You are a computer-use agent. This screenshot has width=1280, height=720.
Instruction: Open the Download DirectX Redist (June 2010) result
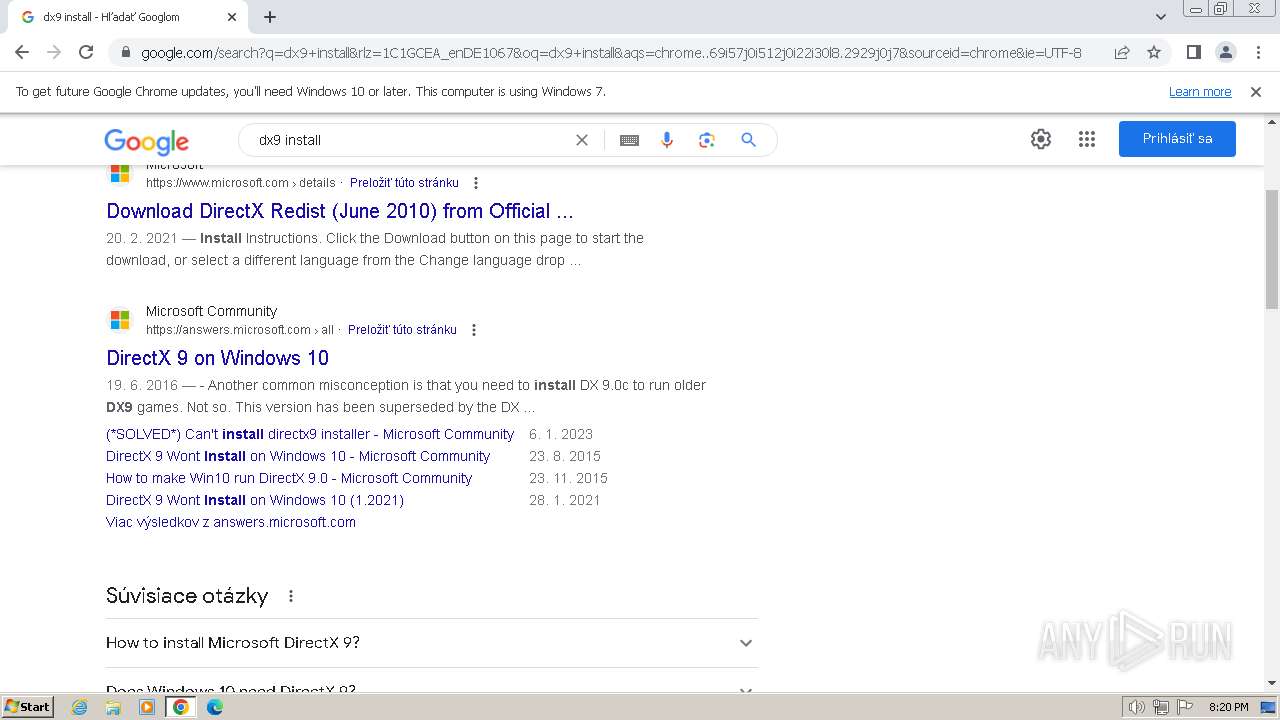click(340, 211)
